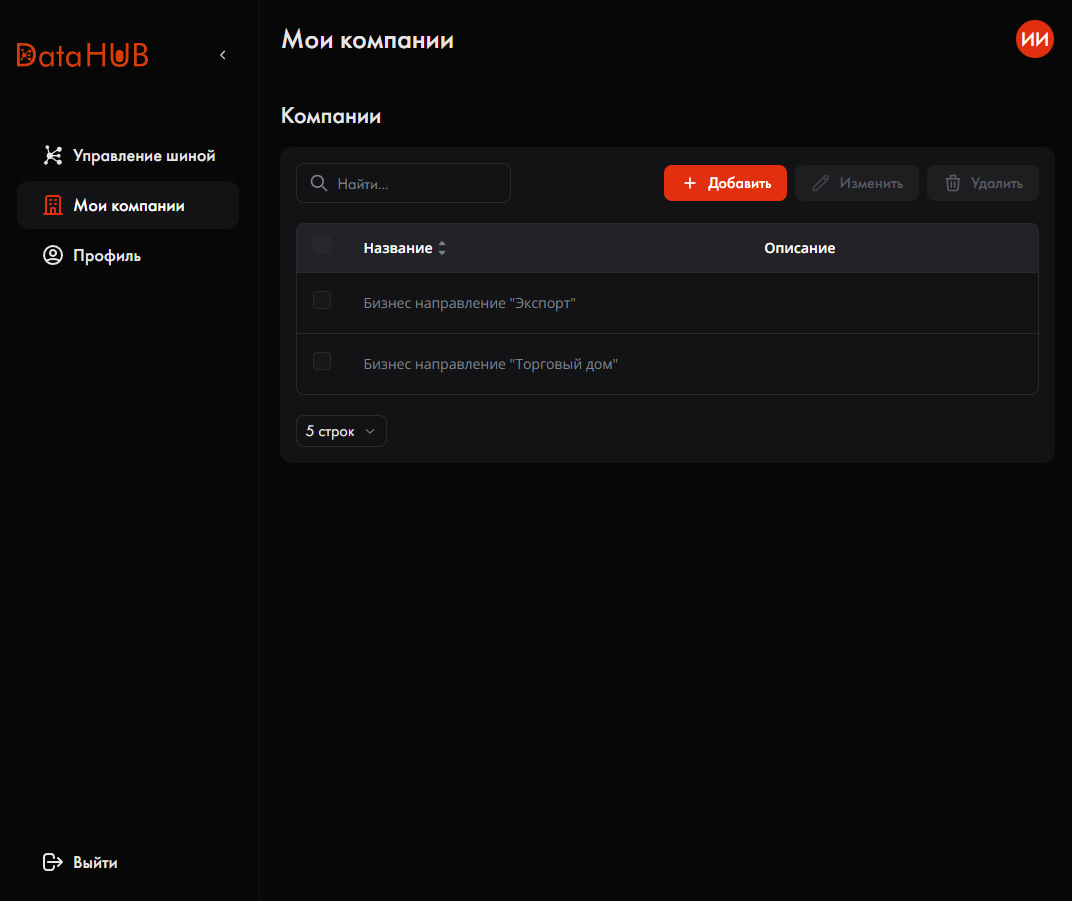Click the DataHUB logo

(82, 55)
